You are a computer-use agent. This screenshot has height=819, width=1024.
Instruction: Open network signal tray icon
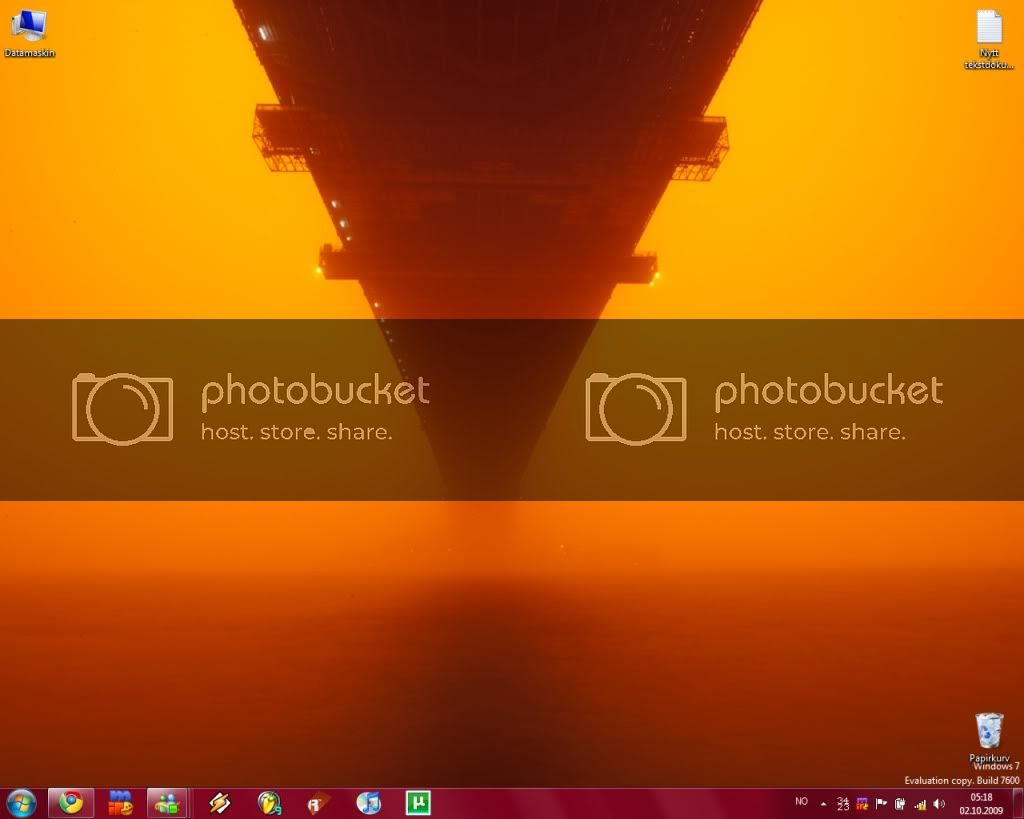pyautogui.click(x=920, y=804)
